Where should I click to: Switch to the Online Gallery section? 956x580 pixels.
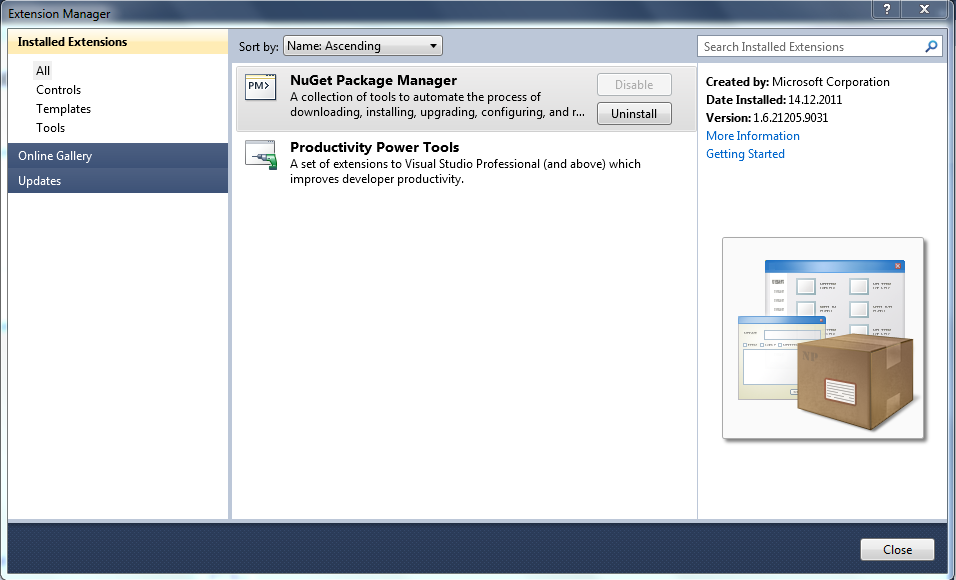point(118,156)
